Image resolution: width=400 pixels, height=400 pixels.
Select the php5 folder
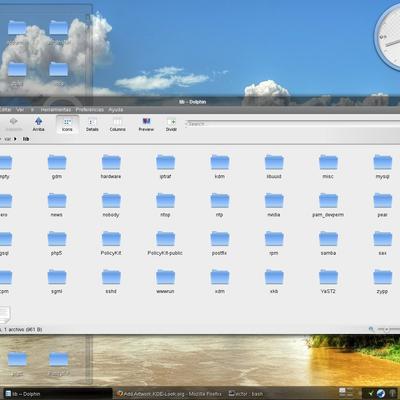pyautogui.click(x=57, y=243)
